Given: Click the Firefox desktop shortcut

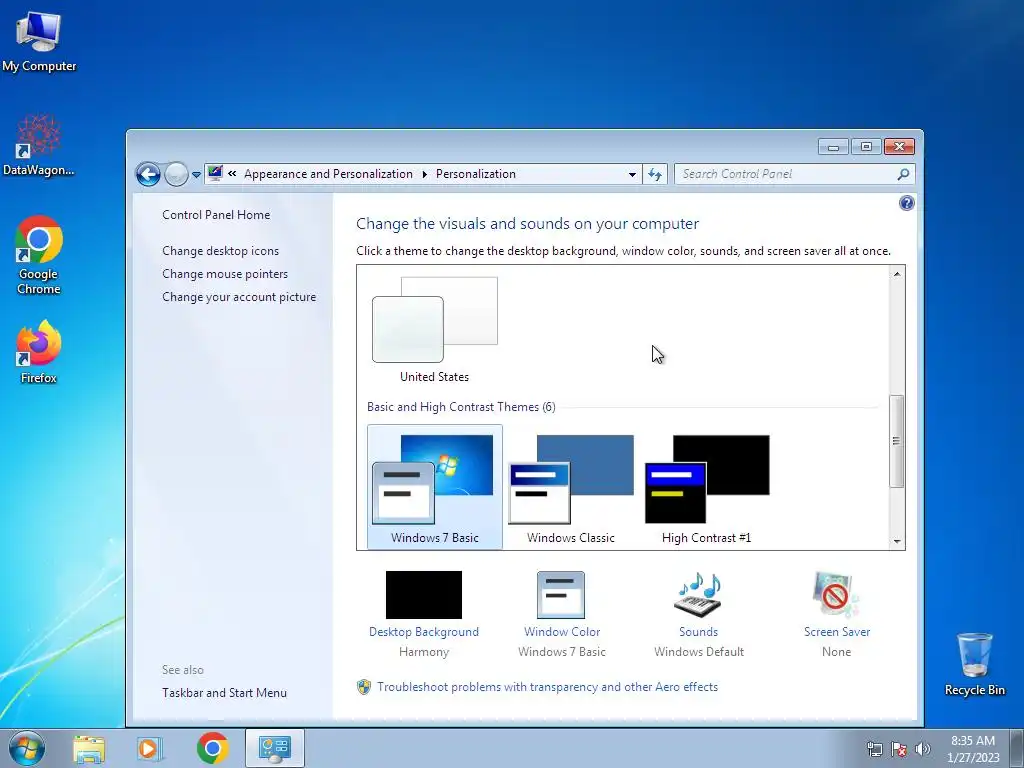Looking at the screenshot, I should (x=39, y=352).
